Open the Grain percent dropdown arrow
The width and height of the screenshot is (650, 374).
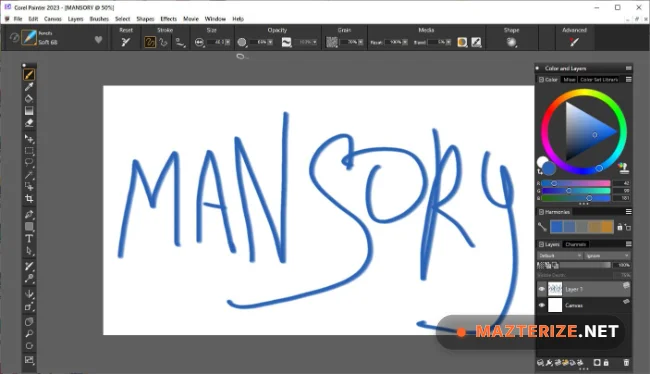point(361,42)
